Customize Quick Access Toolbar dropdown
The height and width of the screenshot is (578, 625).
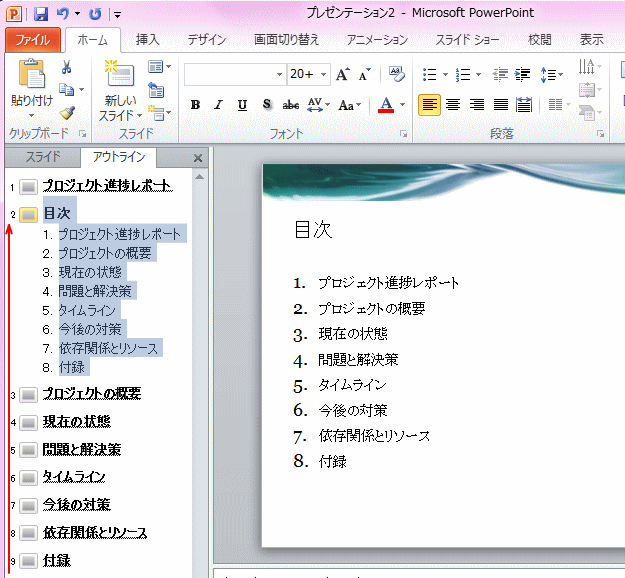pos(118,15)
